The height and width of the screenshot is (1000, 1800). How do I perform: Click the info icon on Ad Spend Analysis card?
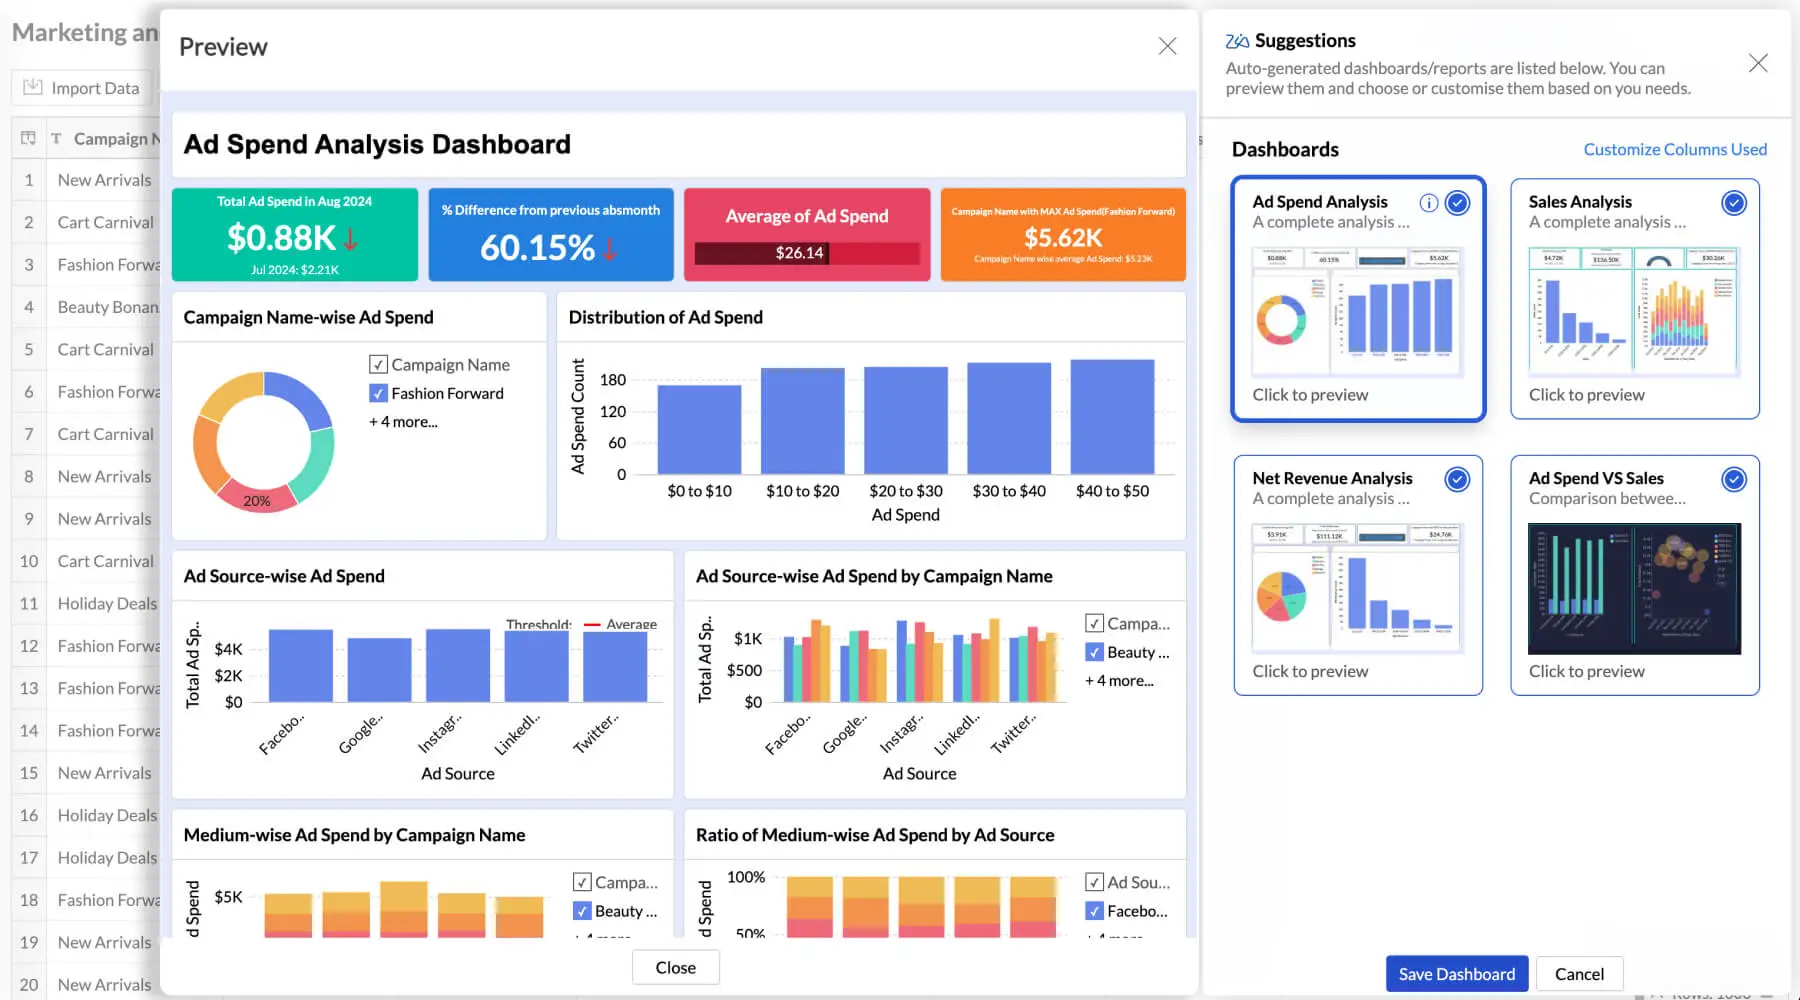click(1429, 203)
